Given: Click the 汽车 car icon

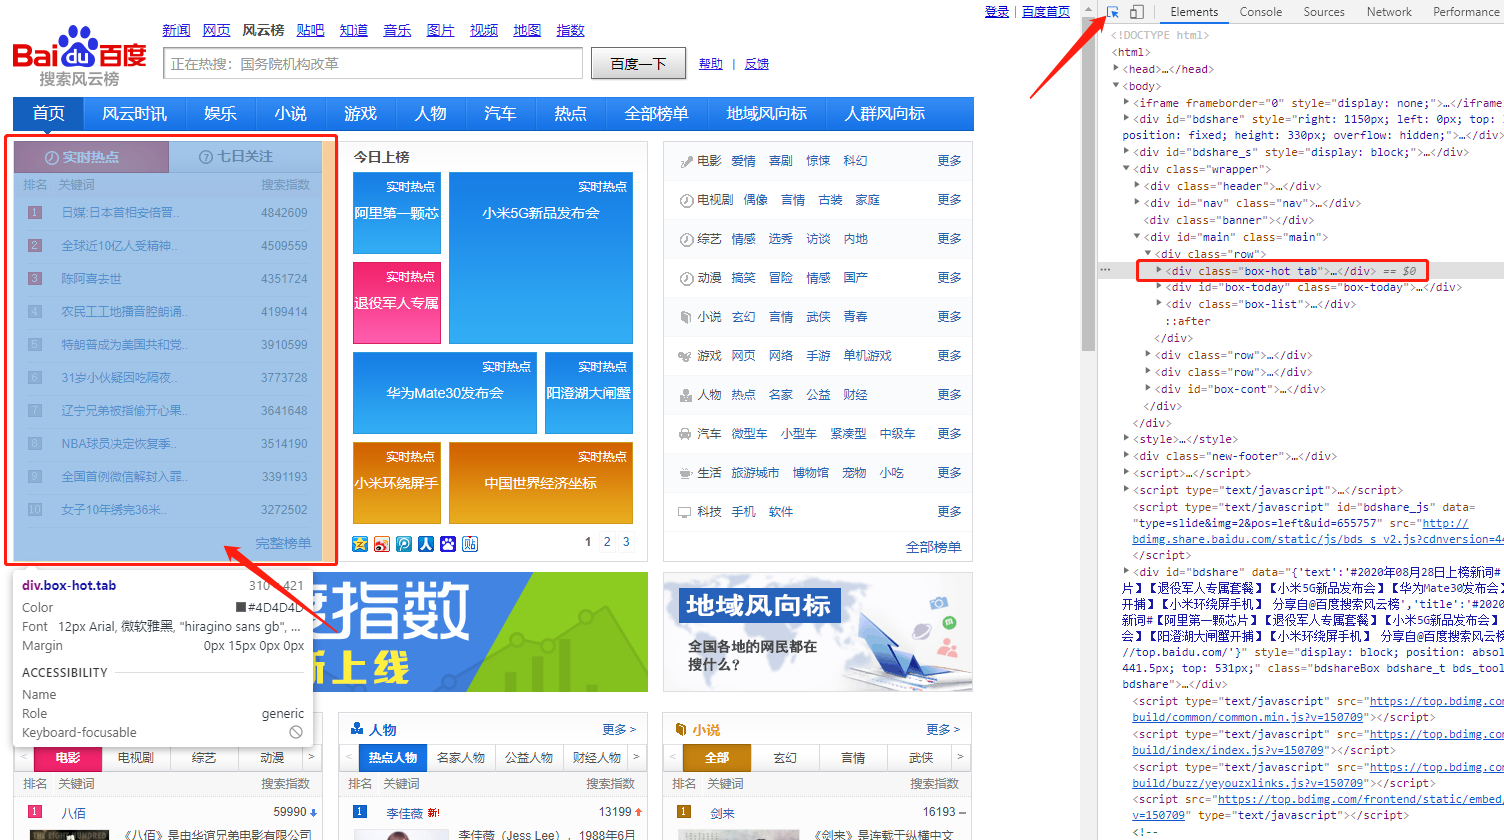Looking at the screenshot, I should (x=686, y=434).
